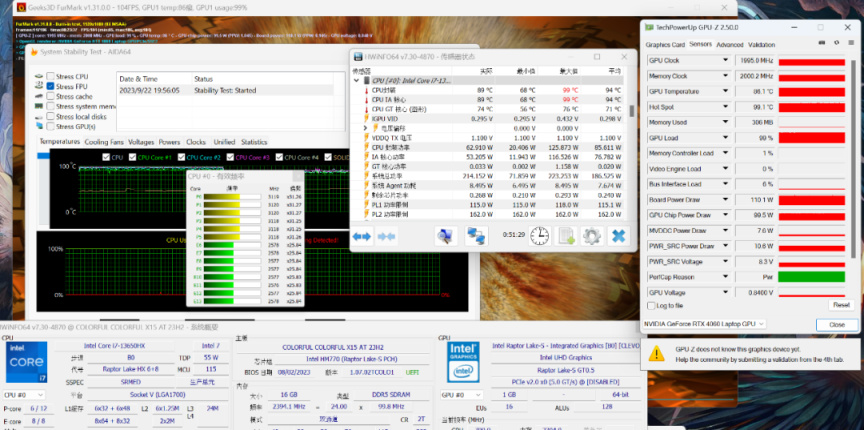Viewport: 864px width, 430px height.
Task: Click the yellow warning icon in GPU-Z notification
Action: pyautogui.click(x=656, y=353)
